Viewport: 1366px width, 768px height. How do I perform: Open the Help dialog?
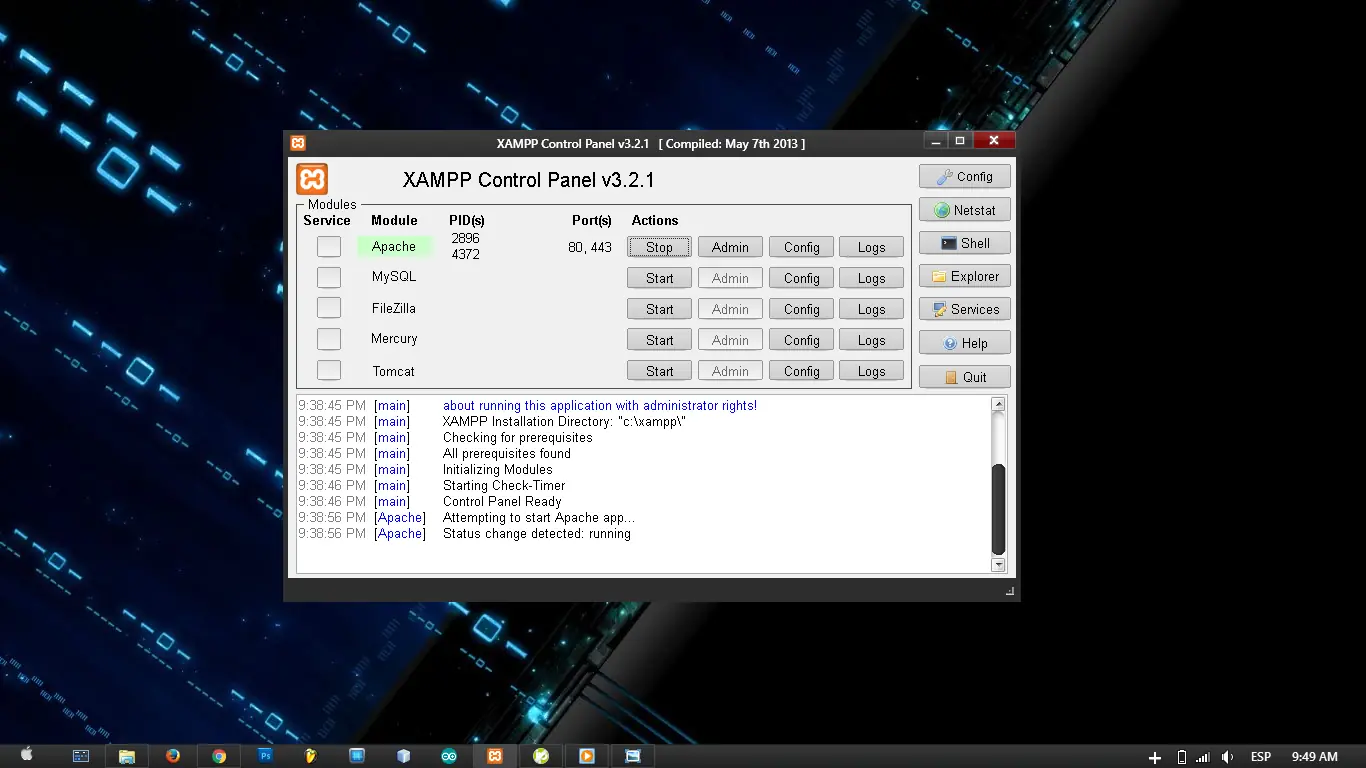965,343
